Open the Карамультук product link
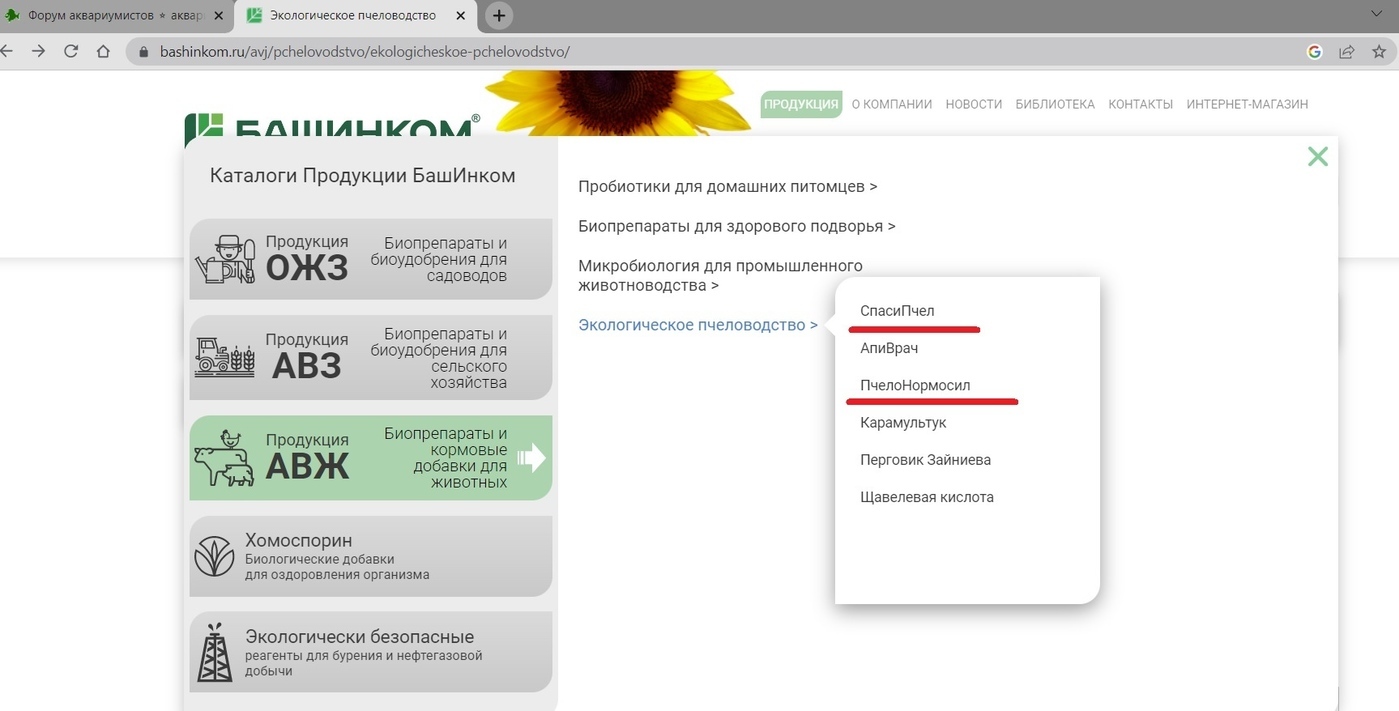This screenshot has height=711, width=1399. pyautogui.click(x=903, y=422)
